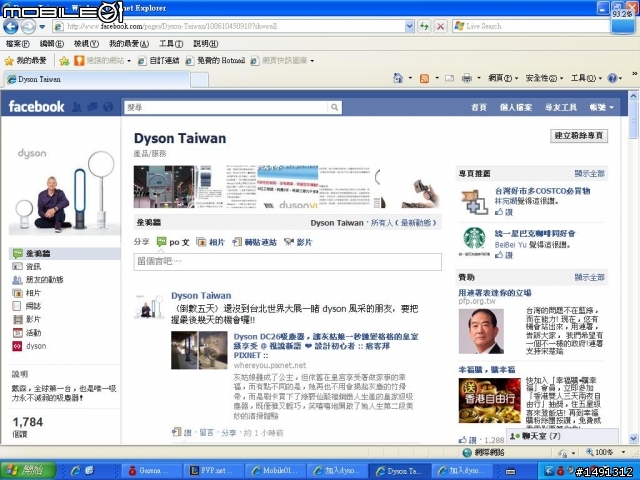Open the 網頁(P) page dropdown menu

pyautogui.click(x=503, y=78)
